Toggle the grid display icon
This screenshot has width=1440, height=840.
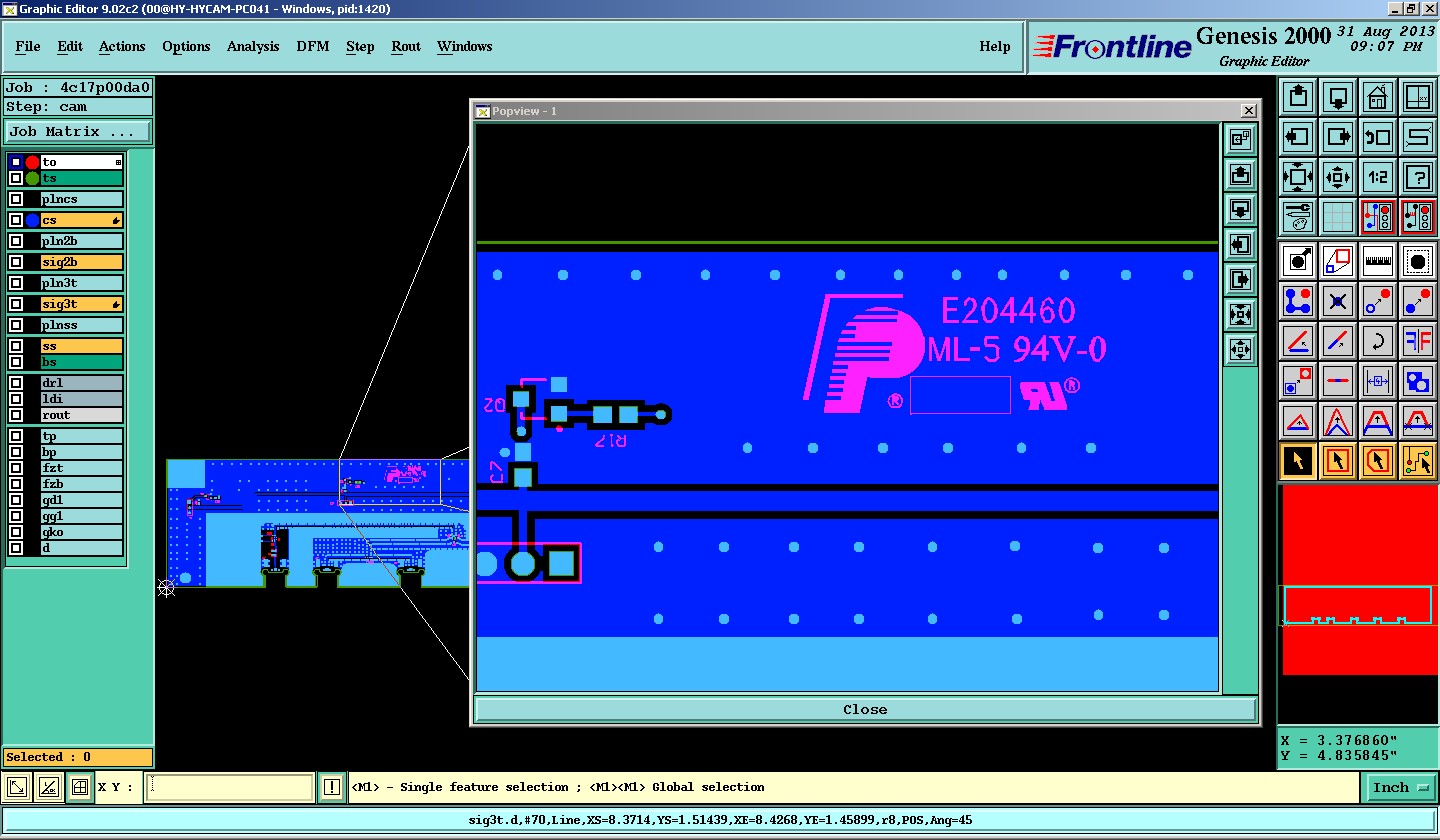[x=1338, y=216]
